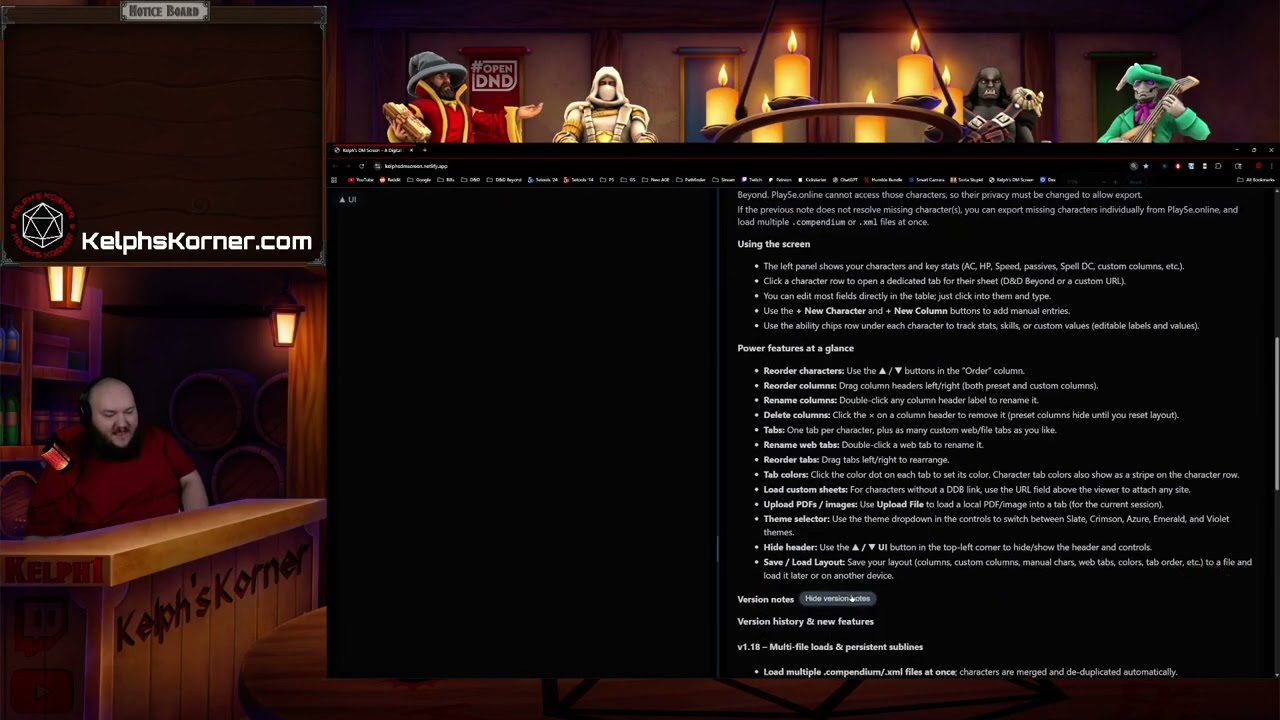Click the browser back arrow
Viewport: 1280px width, 720px height.
tap(335, 166)
